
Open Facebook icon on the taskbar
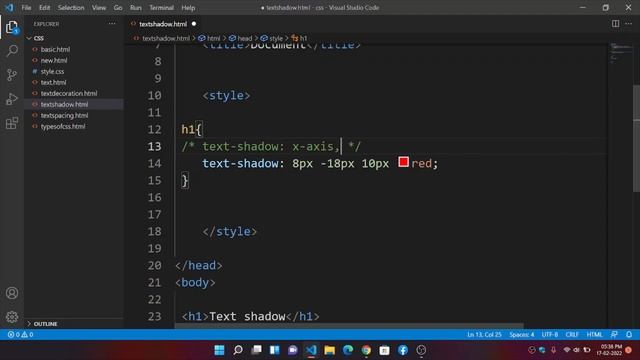coord(403,350)
